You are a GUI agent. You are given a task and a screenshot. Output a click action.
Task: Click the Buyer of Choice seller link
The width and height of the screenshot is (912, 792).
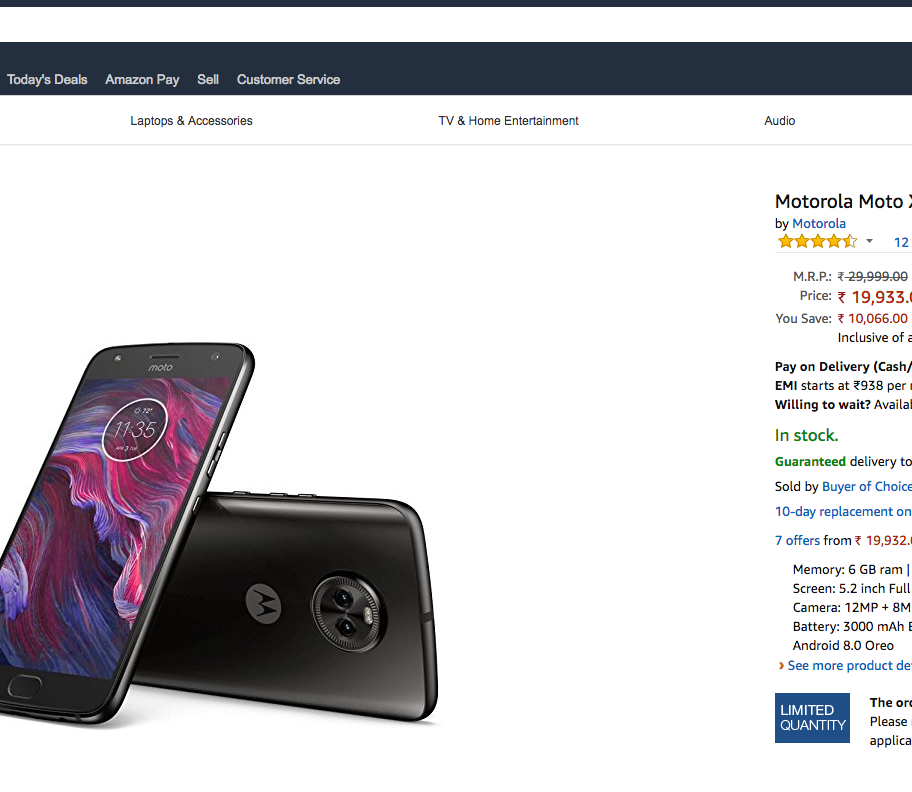(x=866, y=487)
